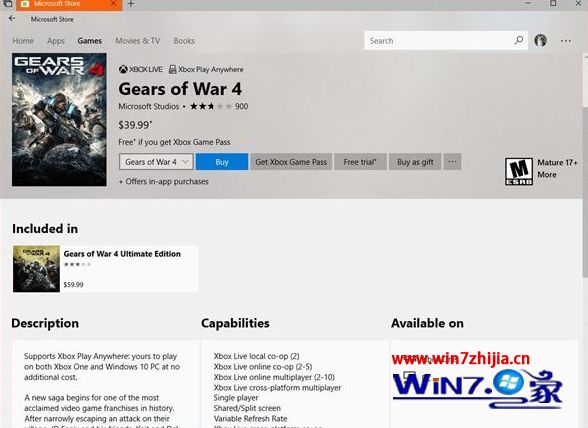Click Buy as gift button
This screenshot has height=428, width=588.
point(415,162)
